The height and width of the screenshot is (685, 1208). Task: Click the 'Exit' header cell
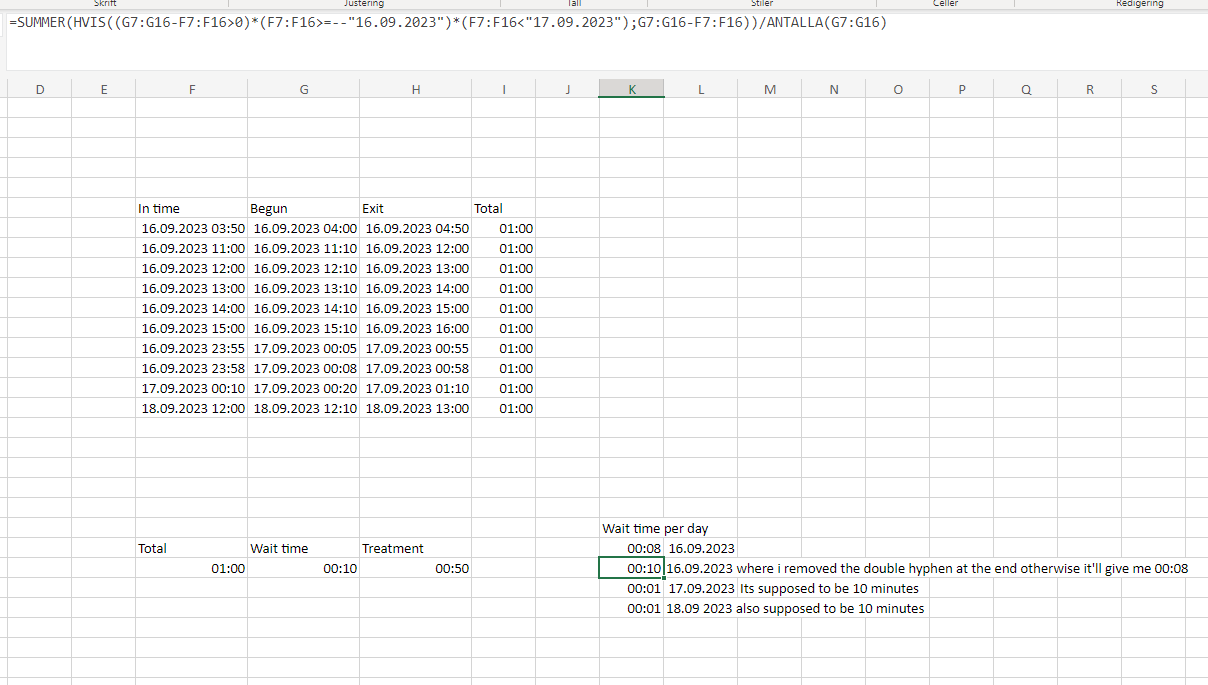[372, 208]
